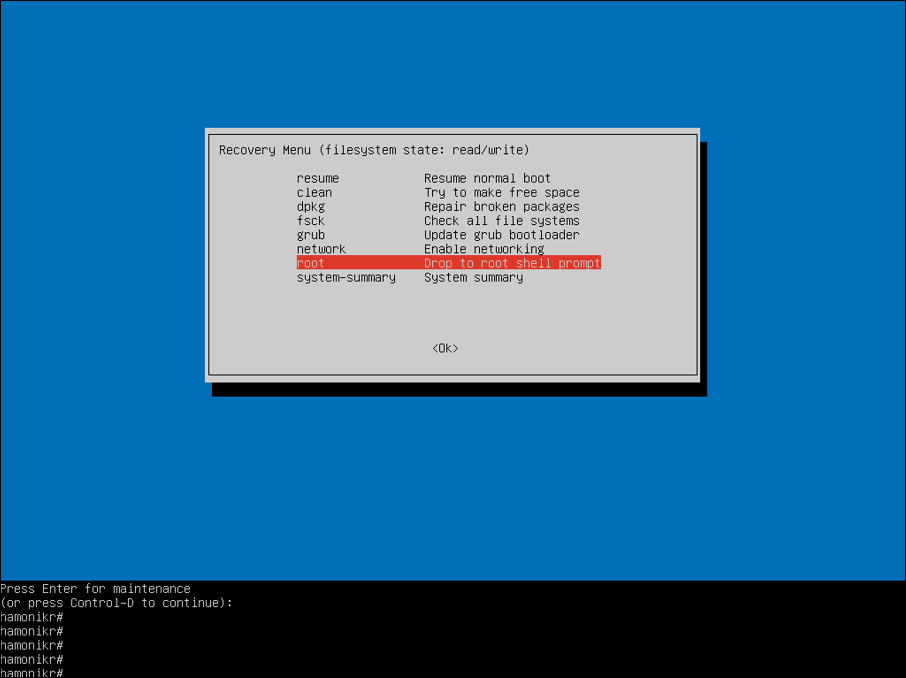
Task: Click the 'press Control-D to continue' line
Action: point(116,603)
